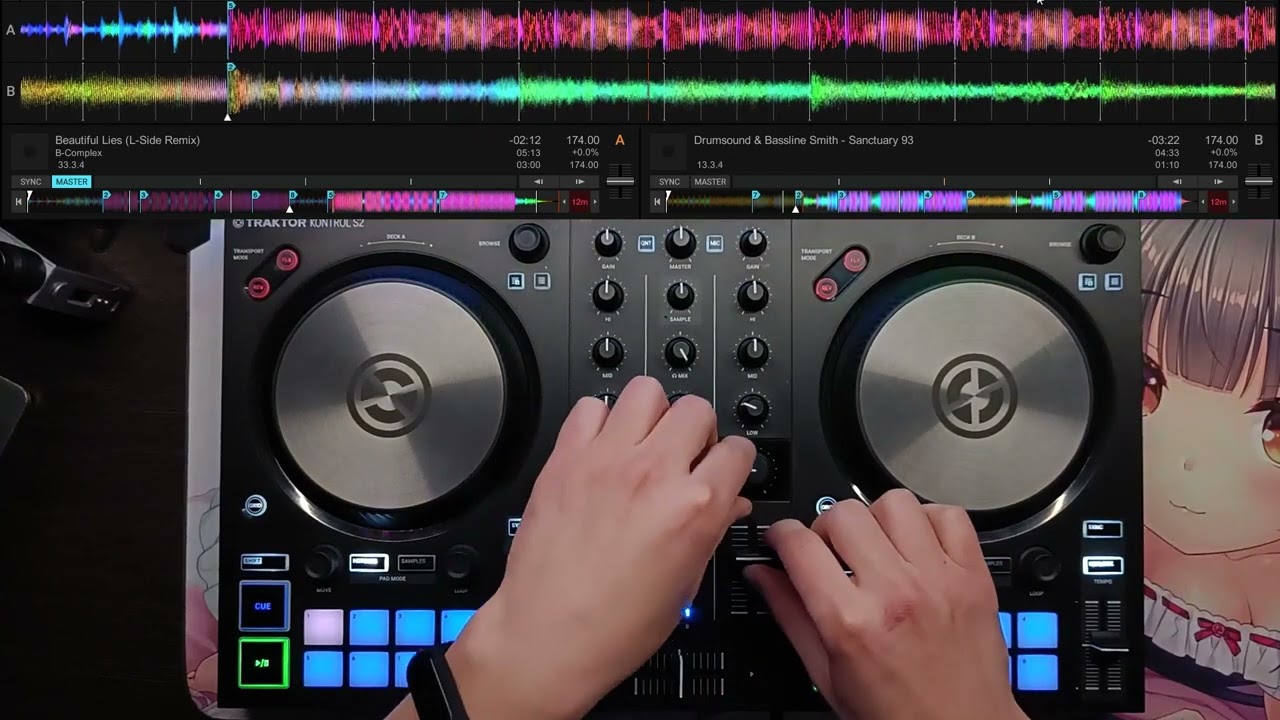Viewport: 1280px width, 720px height.
Task: Open the Deck A letter menu
Action: 620,140
